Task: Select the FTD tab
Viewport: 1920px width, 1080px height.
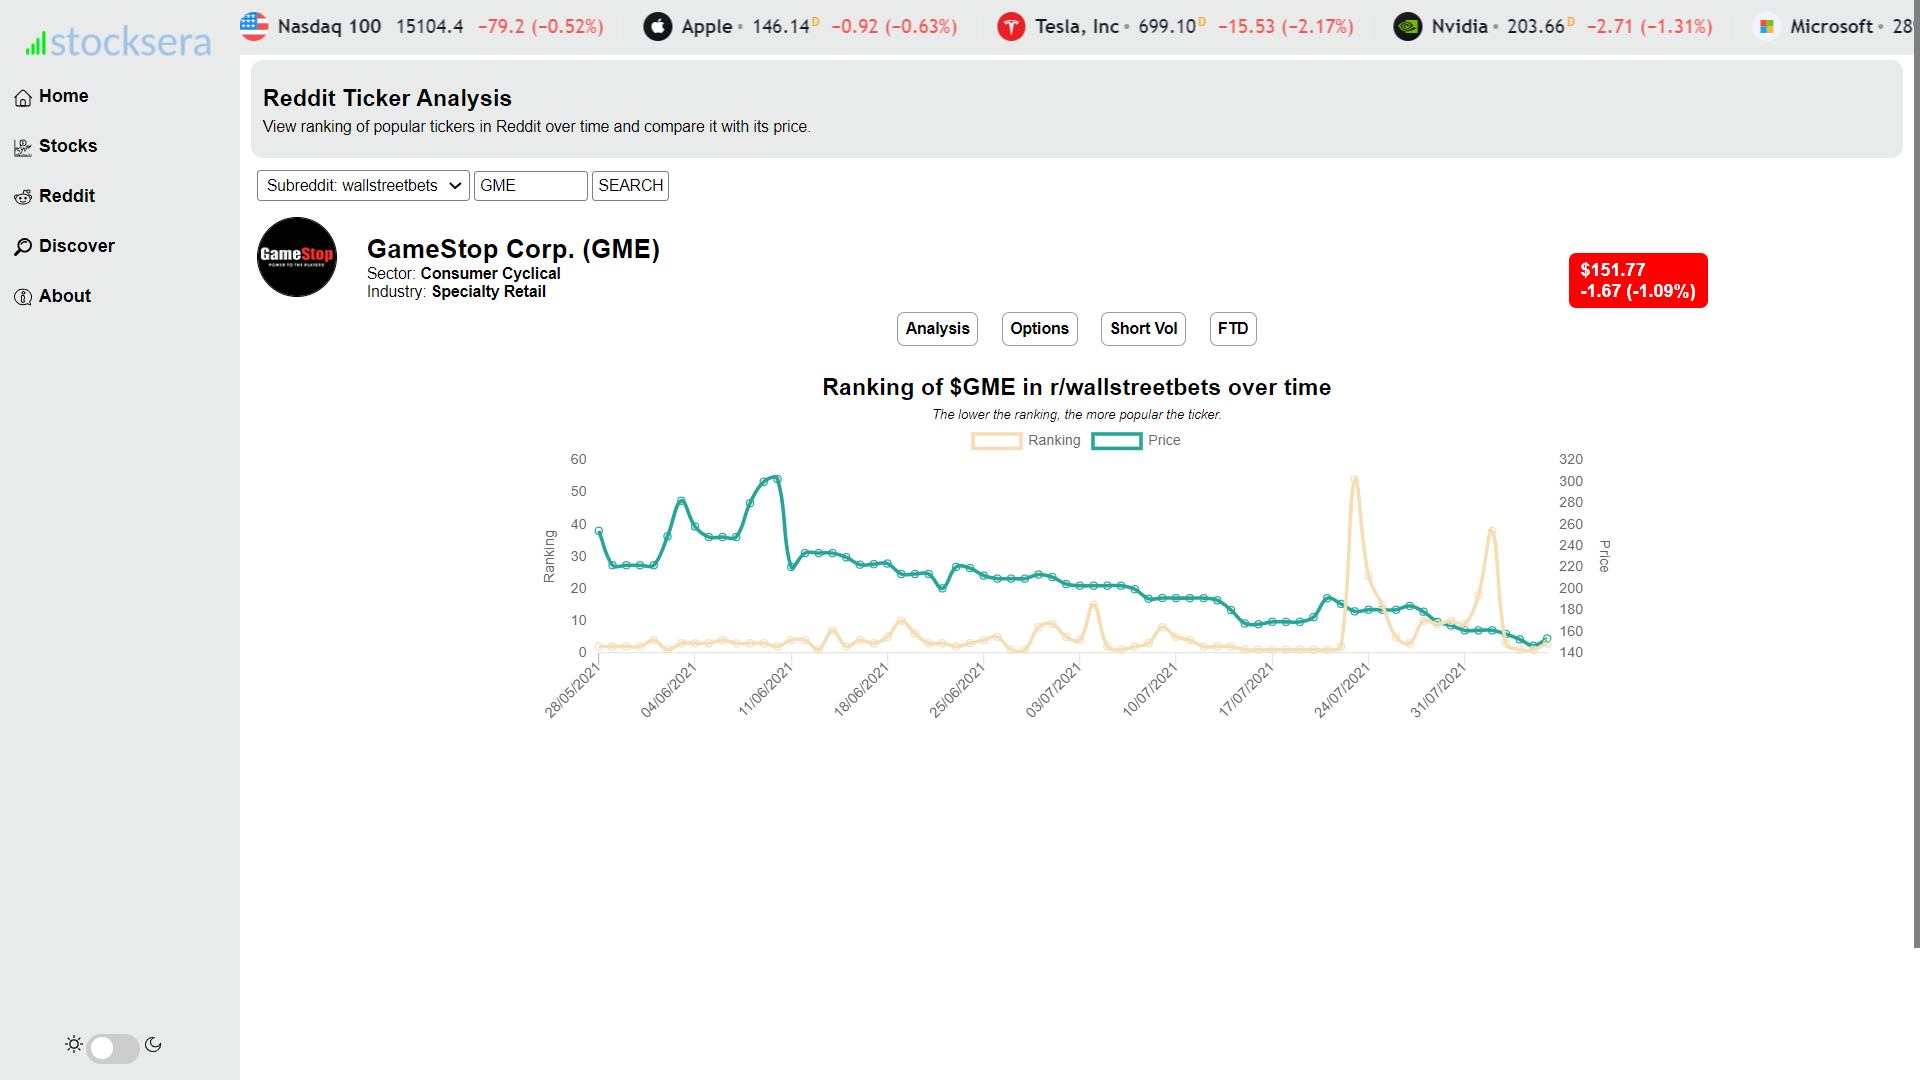Action: [1232, 329]
